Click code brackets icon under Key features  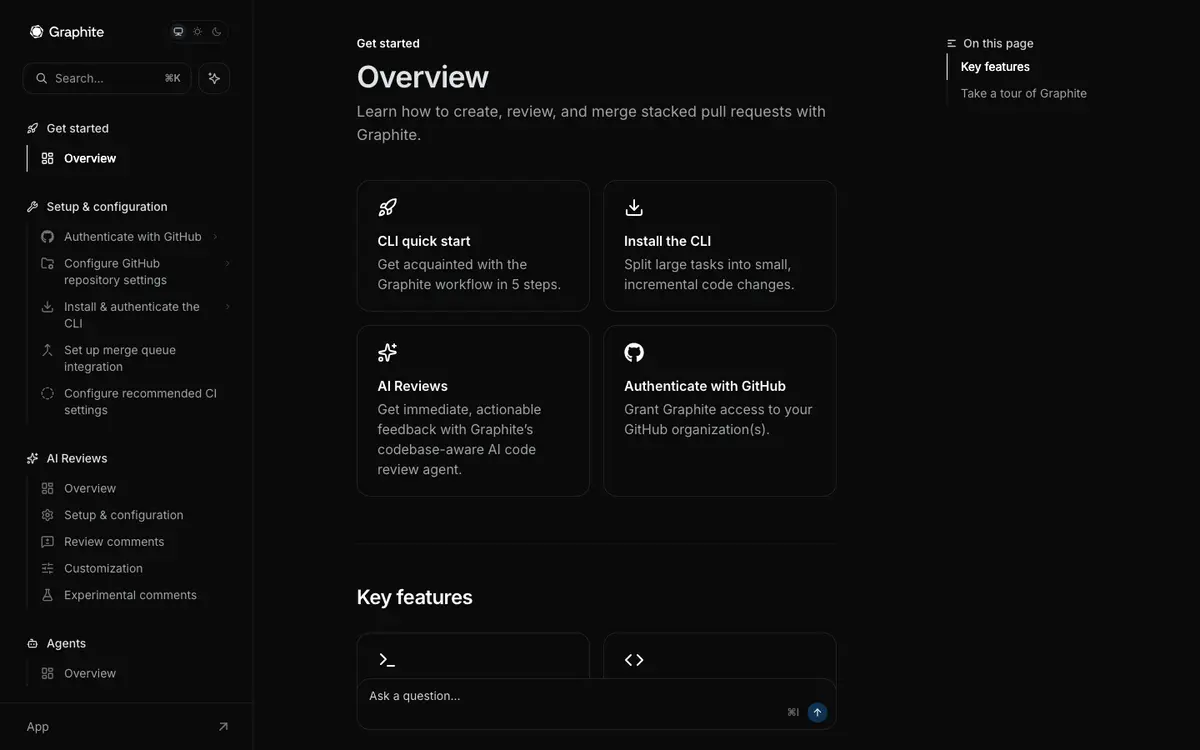tap(634, 660)
